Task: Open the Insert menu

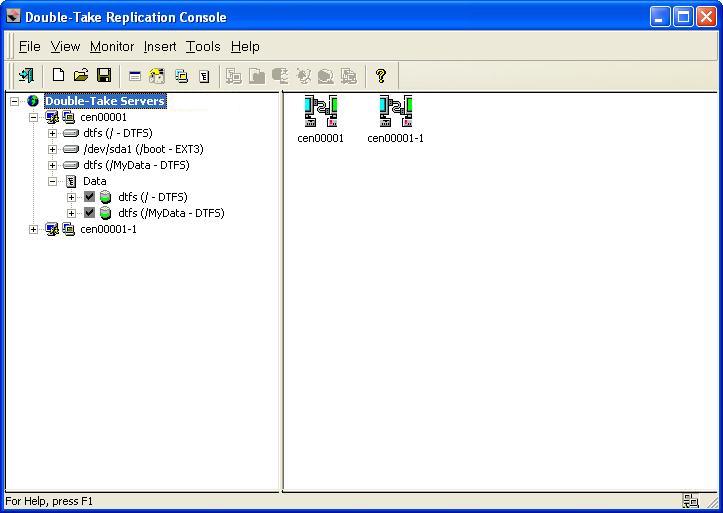Action: pyautogui.click(x=160, y=46)
